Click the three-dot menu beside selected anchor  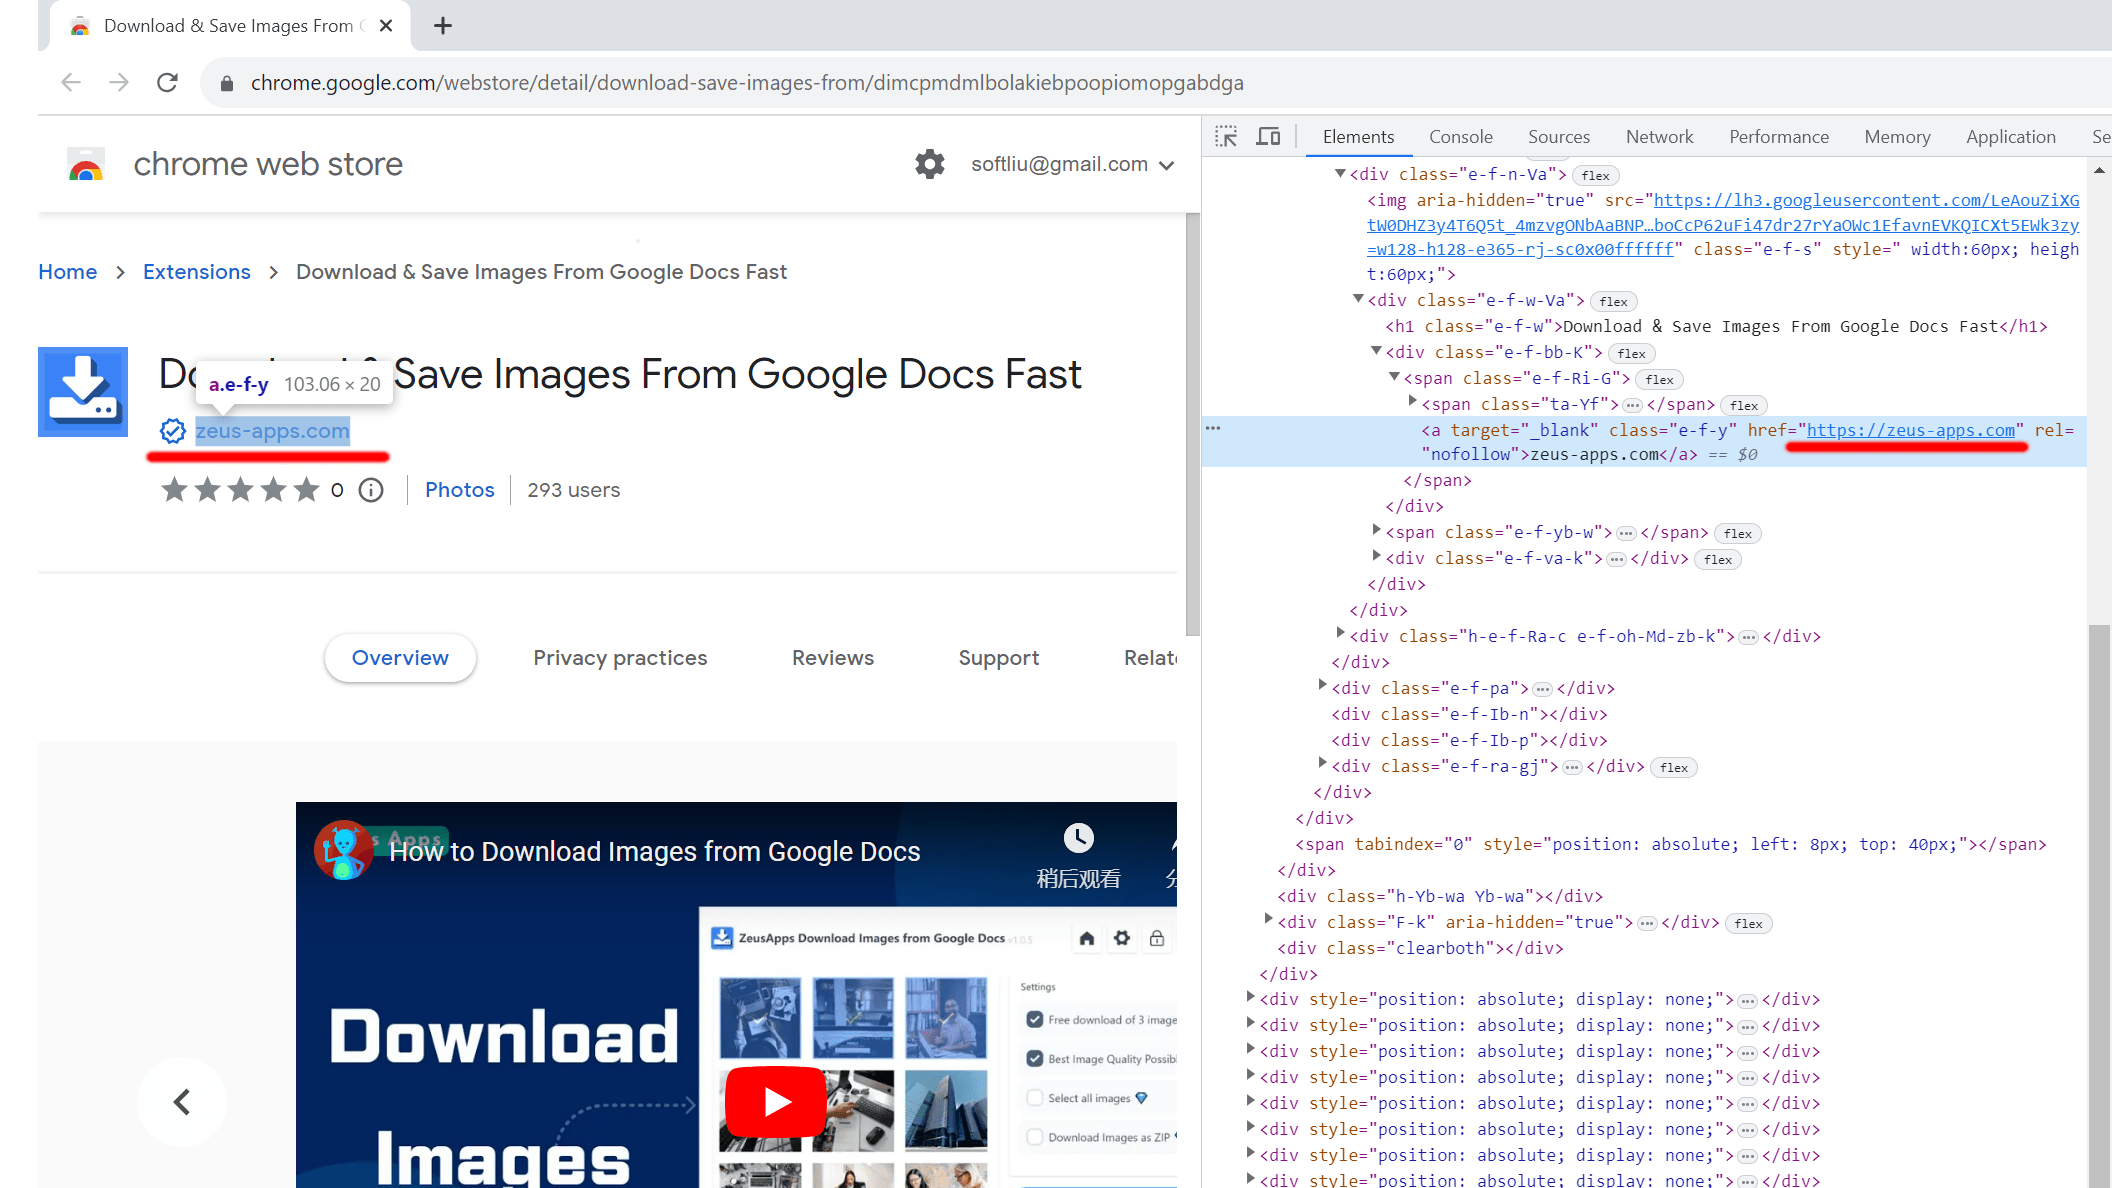1213,429
